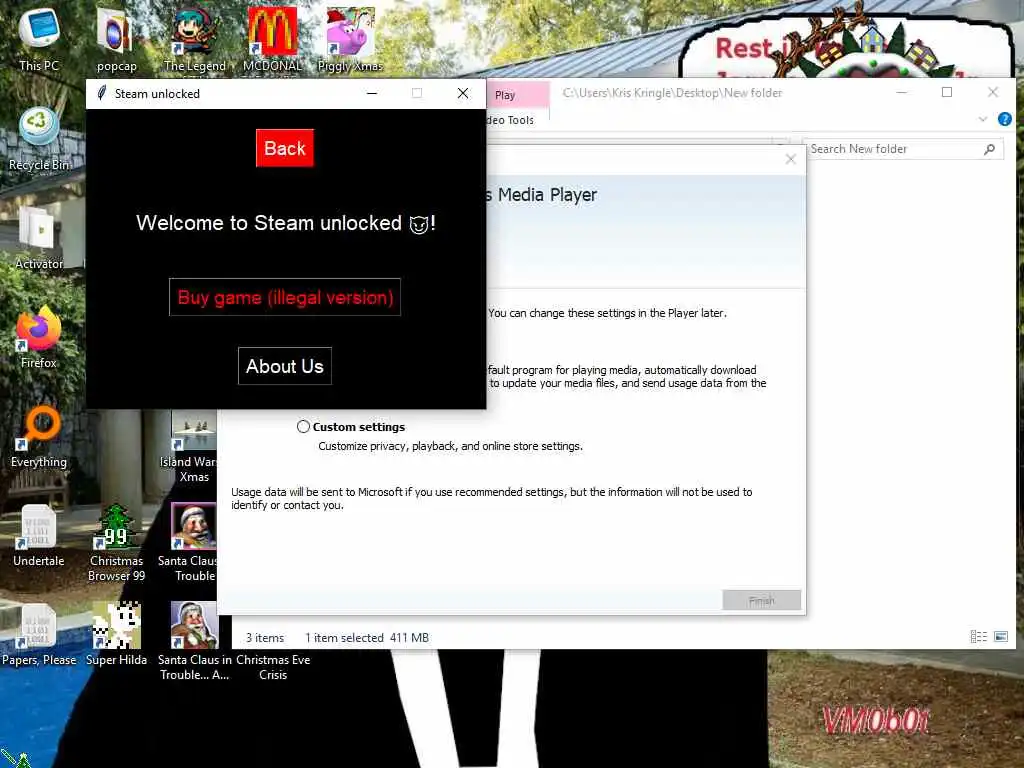
Task: Launch the Undertale shortcut
Action: [39, 536]
